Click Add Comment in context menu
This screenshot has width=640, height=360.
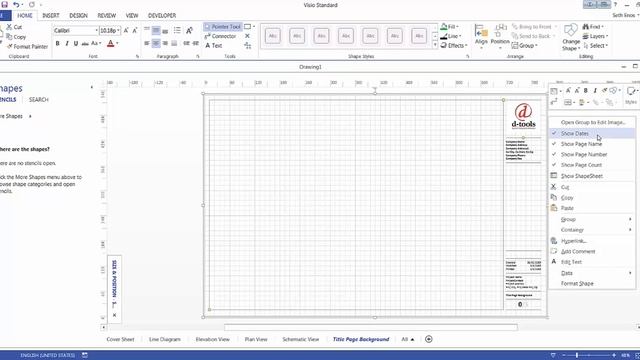pyautogui.click(x=591, y=251)
